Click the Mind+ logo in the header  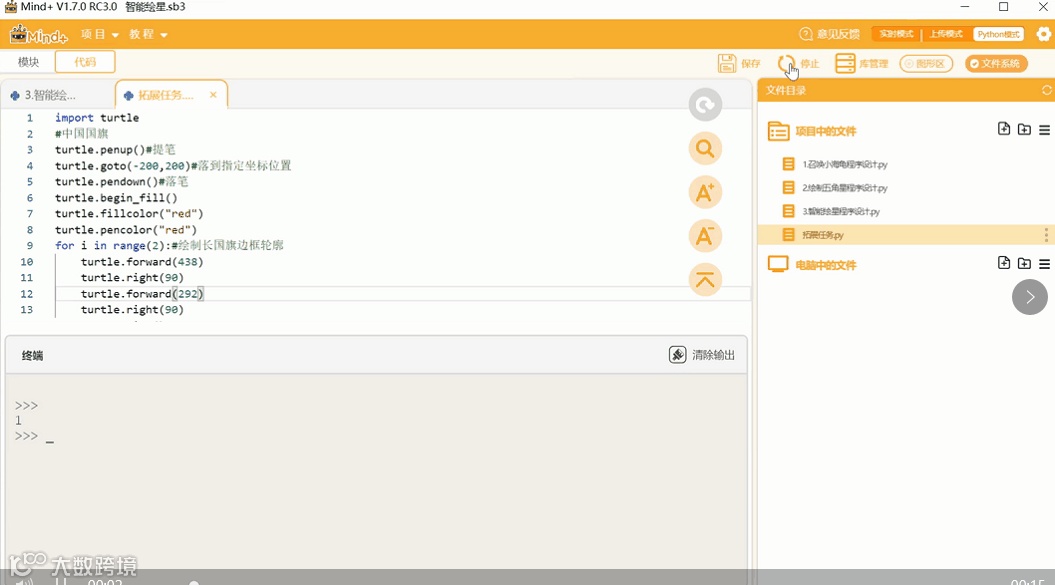click(x=38, y=34)
